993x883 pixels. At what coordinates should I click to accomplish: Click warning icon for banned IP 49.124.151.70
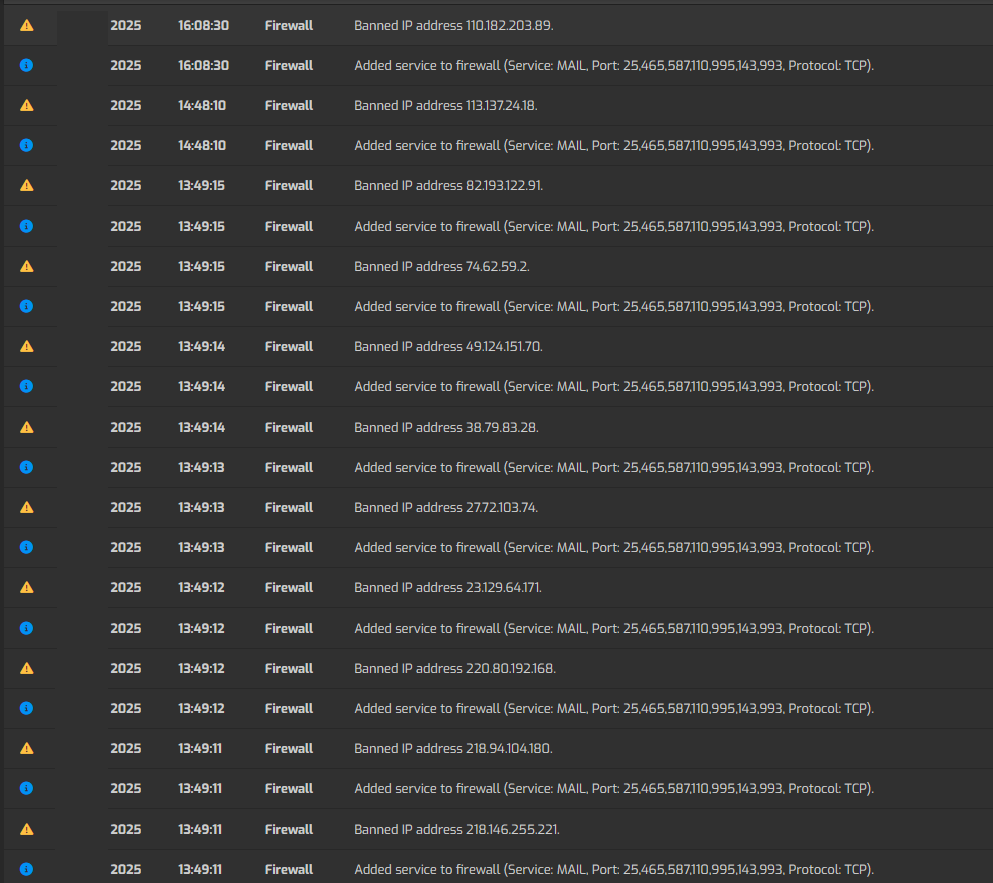click(x=27, y=346)
